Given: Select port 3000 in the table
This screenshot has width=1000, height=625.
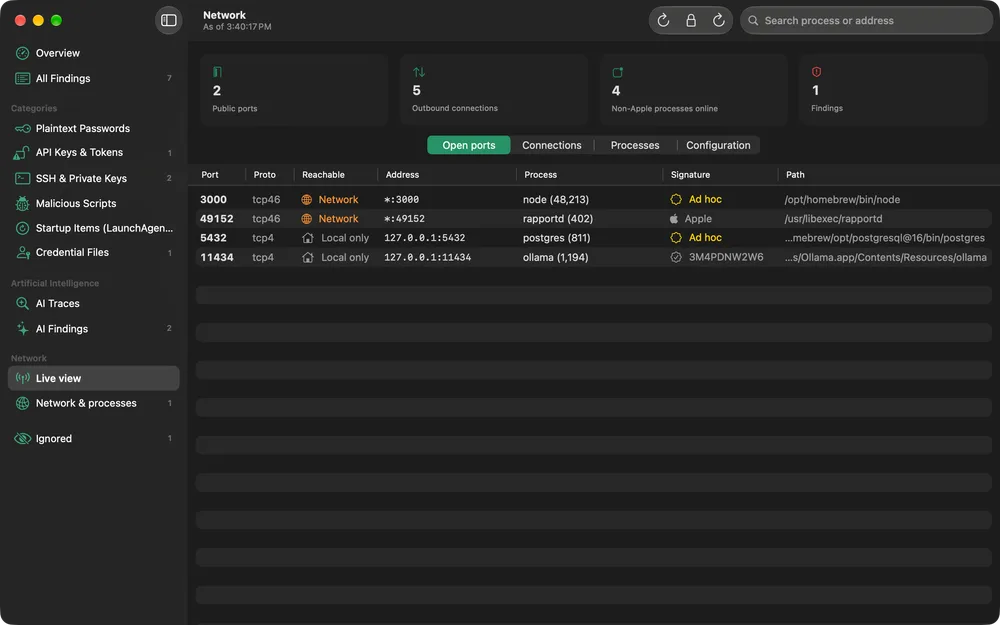Looking at the screenshot, I should click(213, 200).
